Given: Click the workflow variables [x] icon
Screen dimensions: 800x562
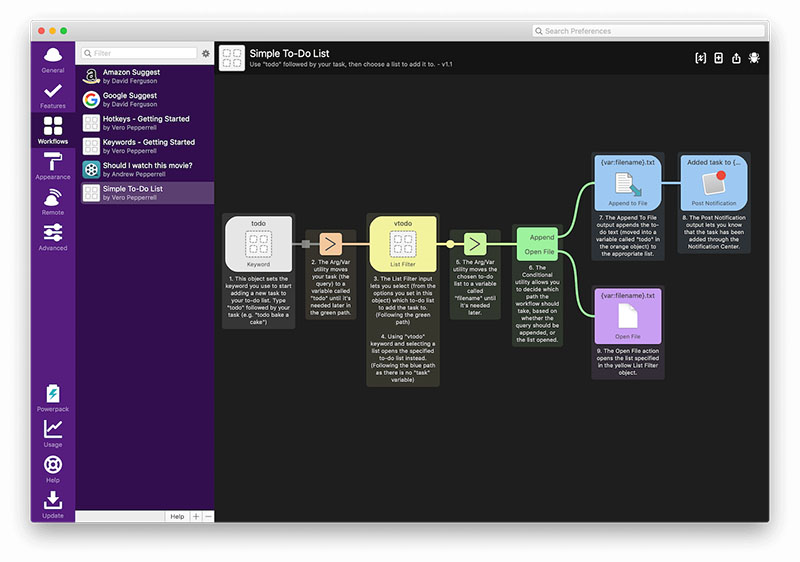Looking at the screenshot, I should pyautogui.click(x=701, y=58).
